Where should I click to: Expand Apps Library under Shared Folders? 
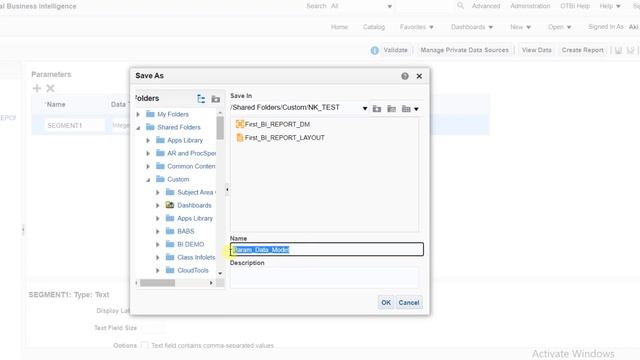[148, 140]
